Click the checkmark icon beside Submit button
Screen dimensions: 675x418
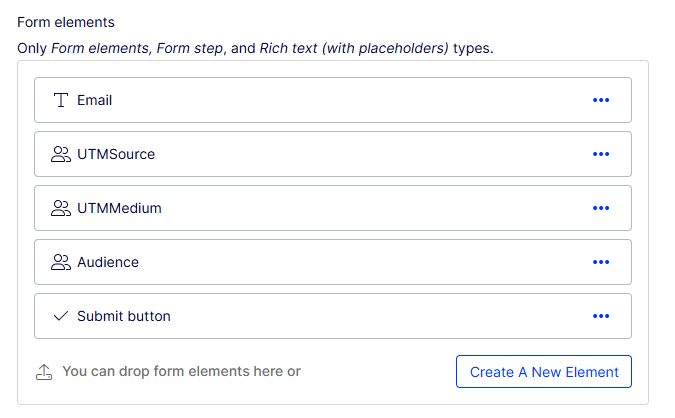(x=61, y=316)
